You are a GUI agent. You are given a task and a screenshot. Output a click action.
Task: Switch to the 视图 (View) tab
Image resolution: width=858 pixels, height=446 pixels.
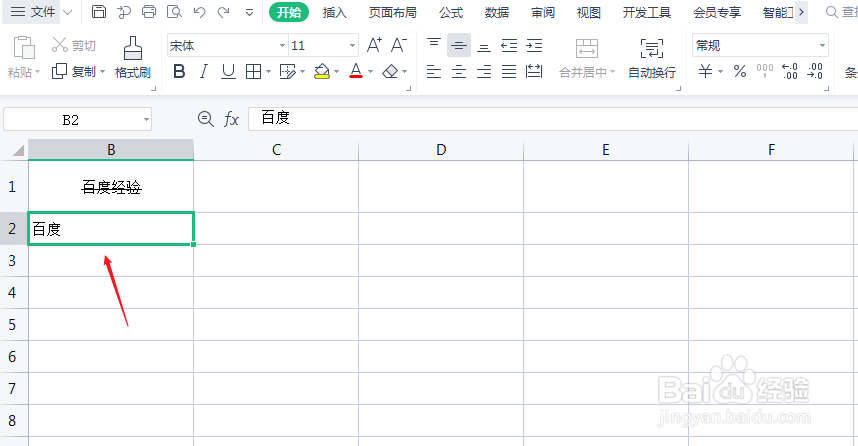(589, 12)
